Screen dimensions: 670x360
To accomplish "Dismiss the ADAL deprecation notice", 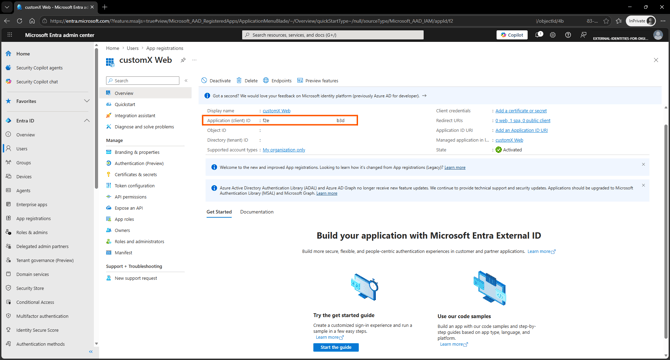I will (643, 186).
